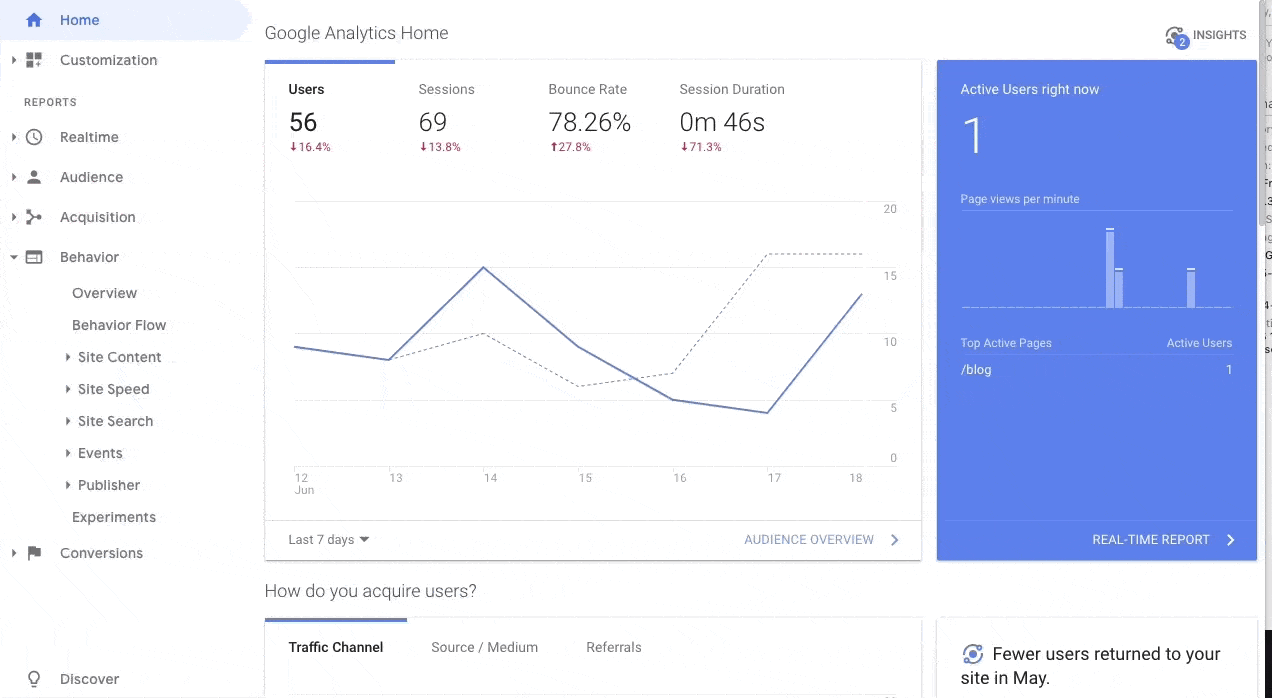Expand the Publisher submenu
This screenshot has height=698, width=1272.
tap(67, 485)
